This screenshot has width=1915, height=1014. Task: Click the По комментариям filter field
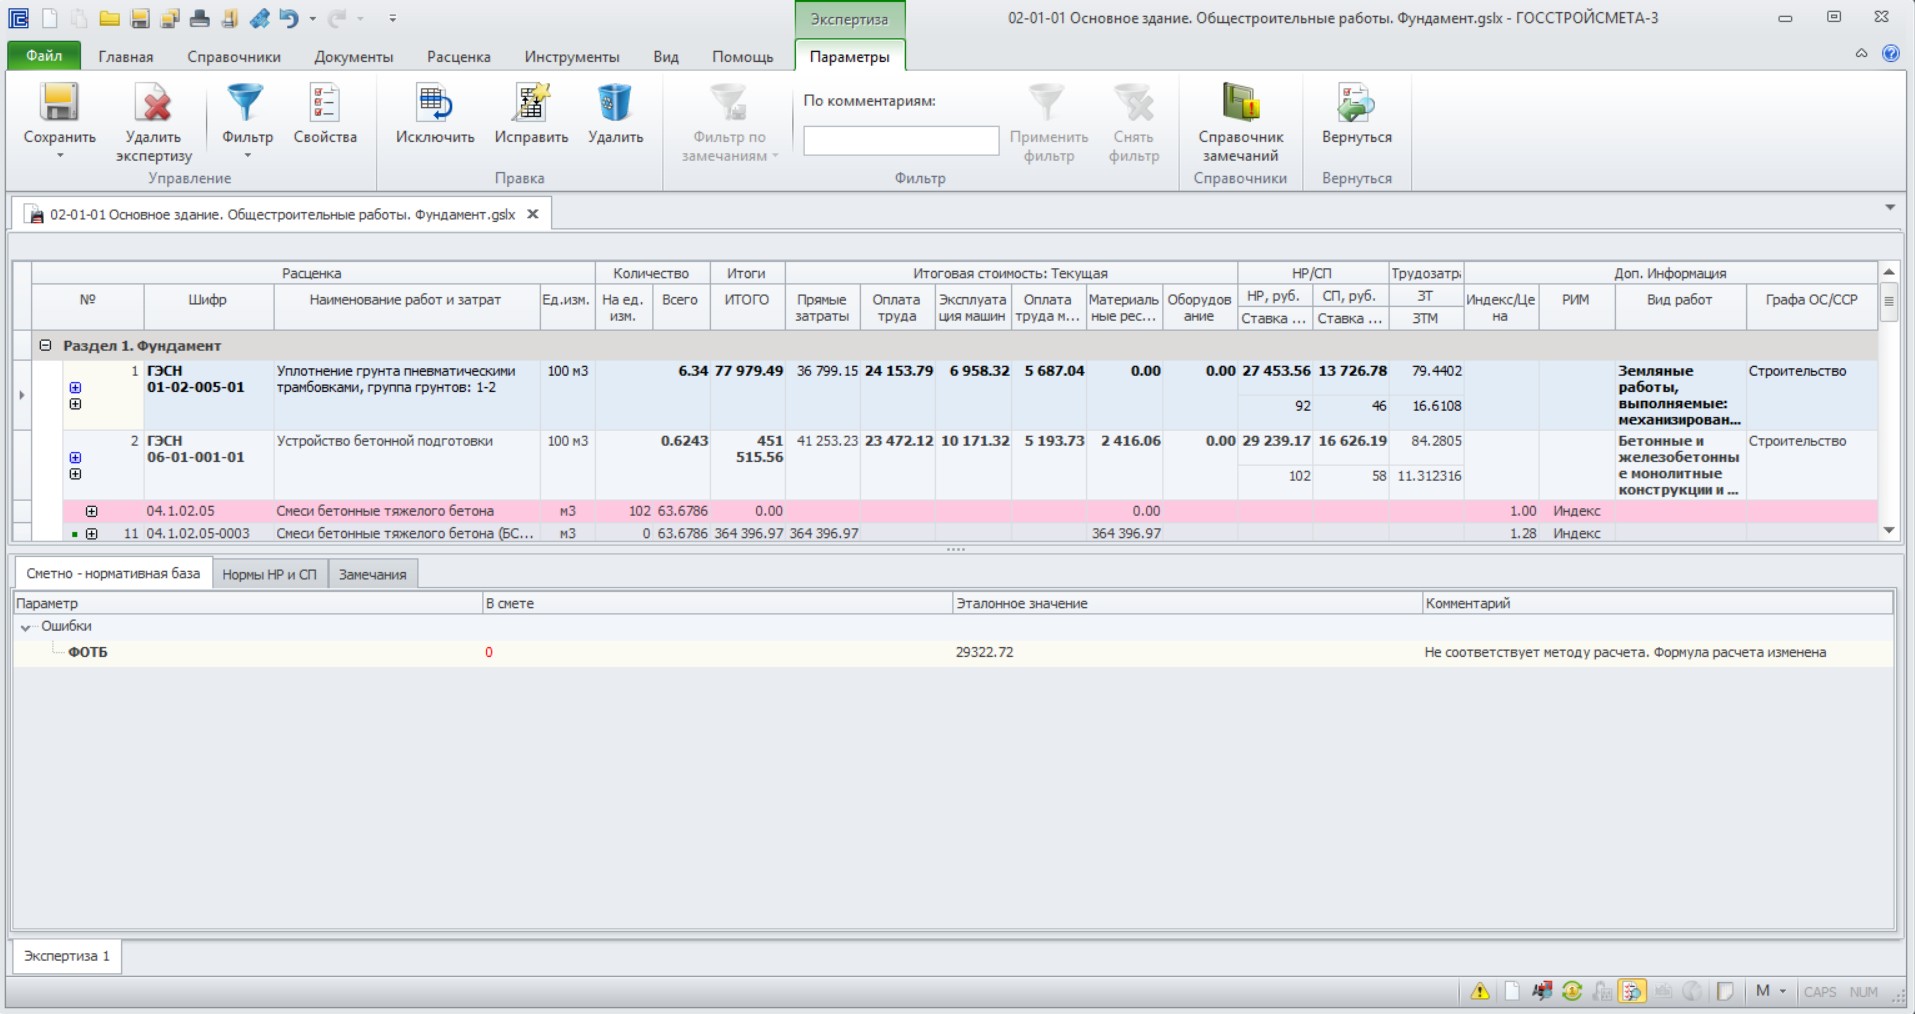click(x=901, y=140)
